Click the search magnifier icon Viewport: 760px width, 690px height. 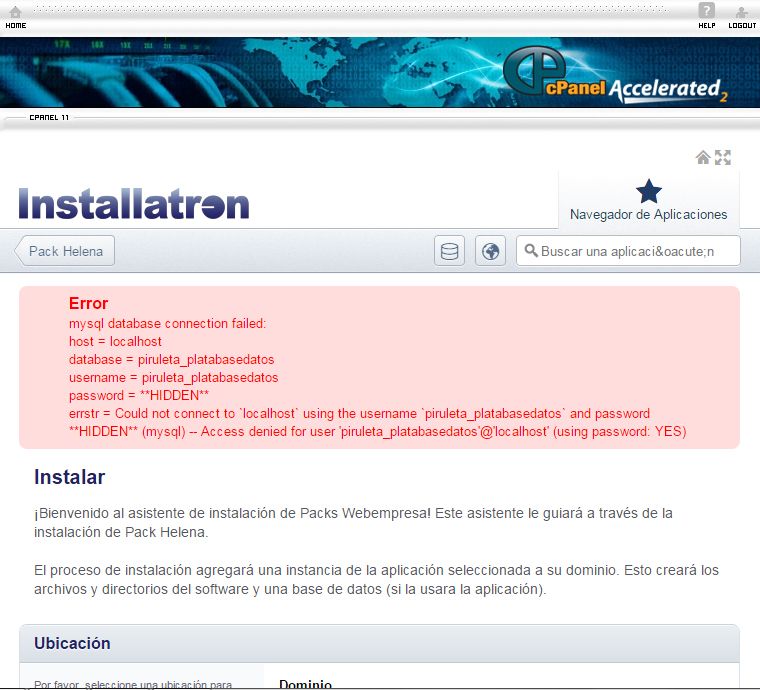tap(531, 251)
